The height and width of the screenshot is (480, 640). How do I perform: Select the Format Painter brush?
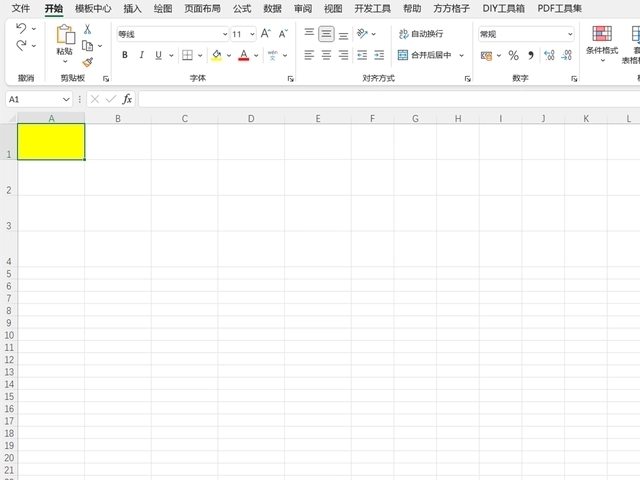pyautogui.click(x=87, y=62)
